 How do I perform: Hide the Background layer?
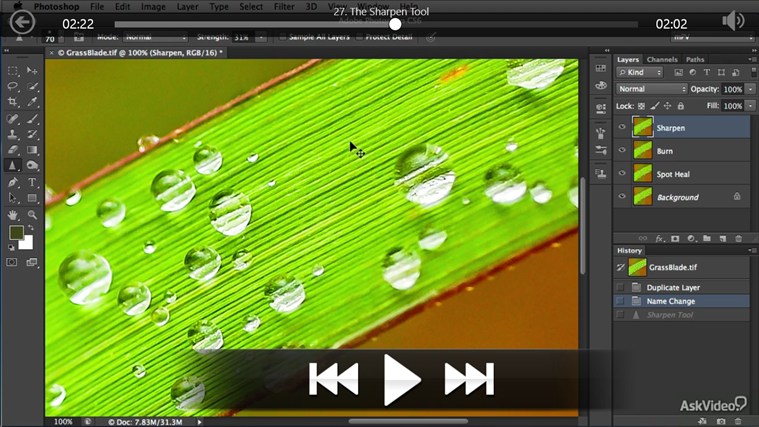[x=622, y=197]
